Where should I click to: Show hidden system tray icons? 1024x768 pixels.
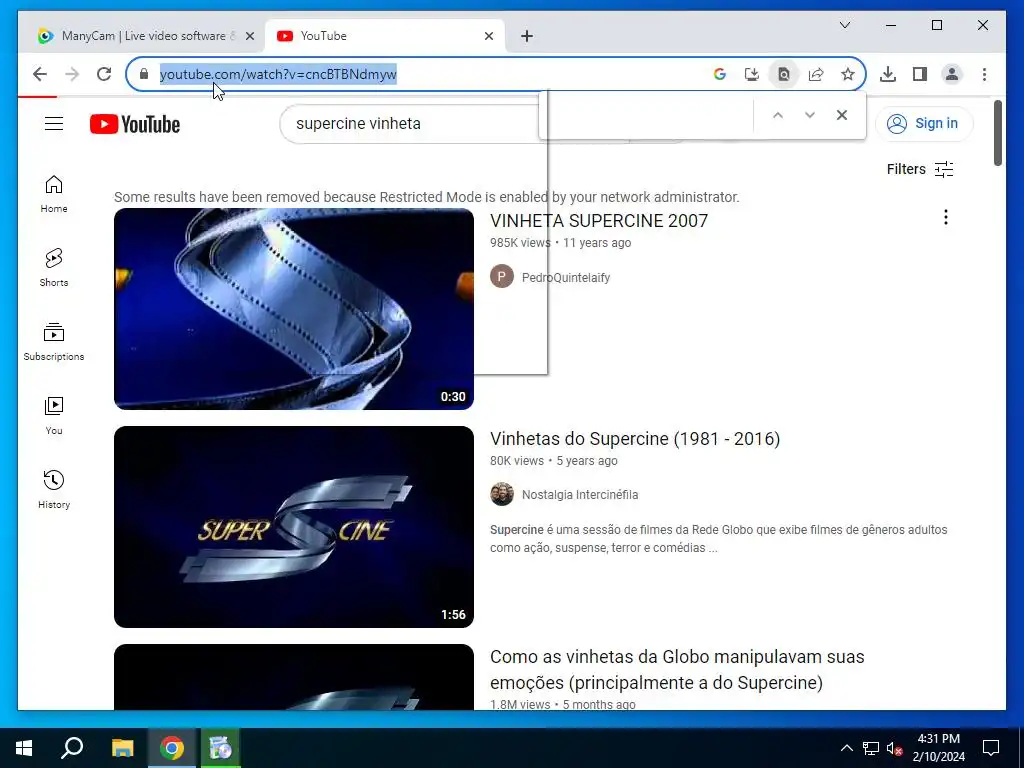coord(846,748)
